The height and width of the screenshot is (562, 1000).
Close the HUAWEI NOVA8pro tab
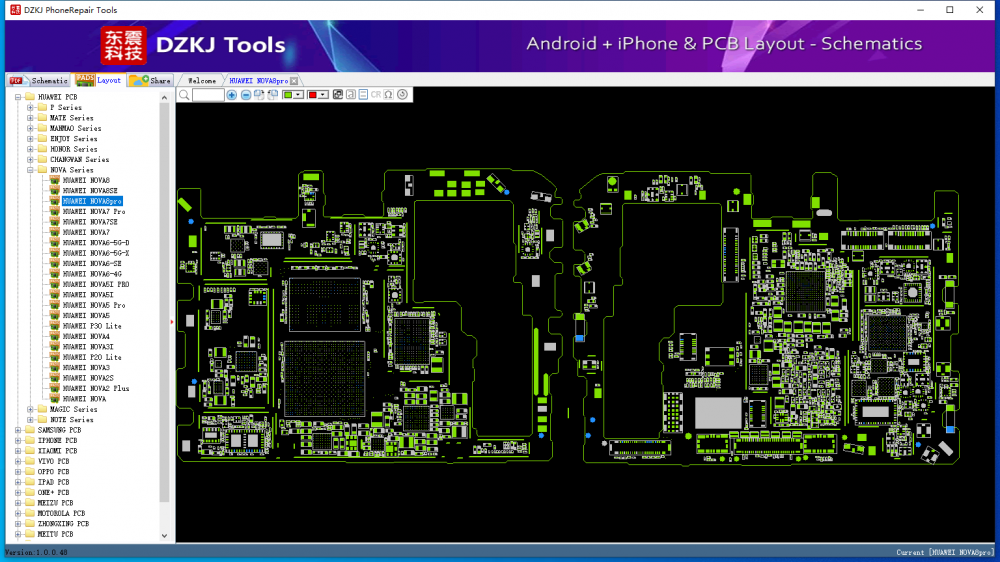(294, 81)
